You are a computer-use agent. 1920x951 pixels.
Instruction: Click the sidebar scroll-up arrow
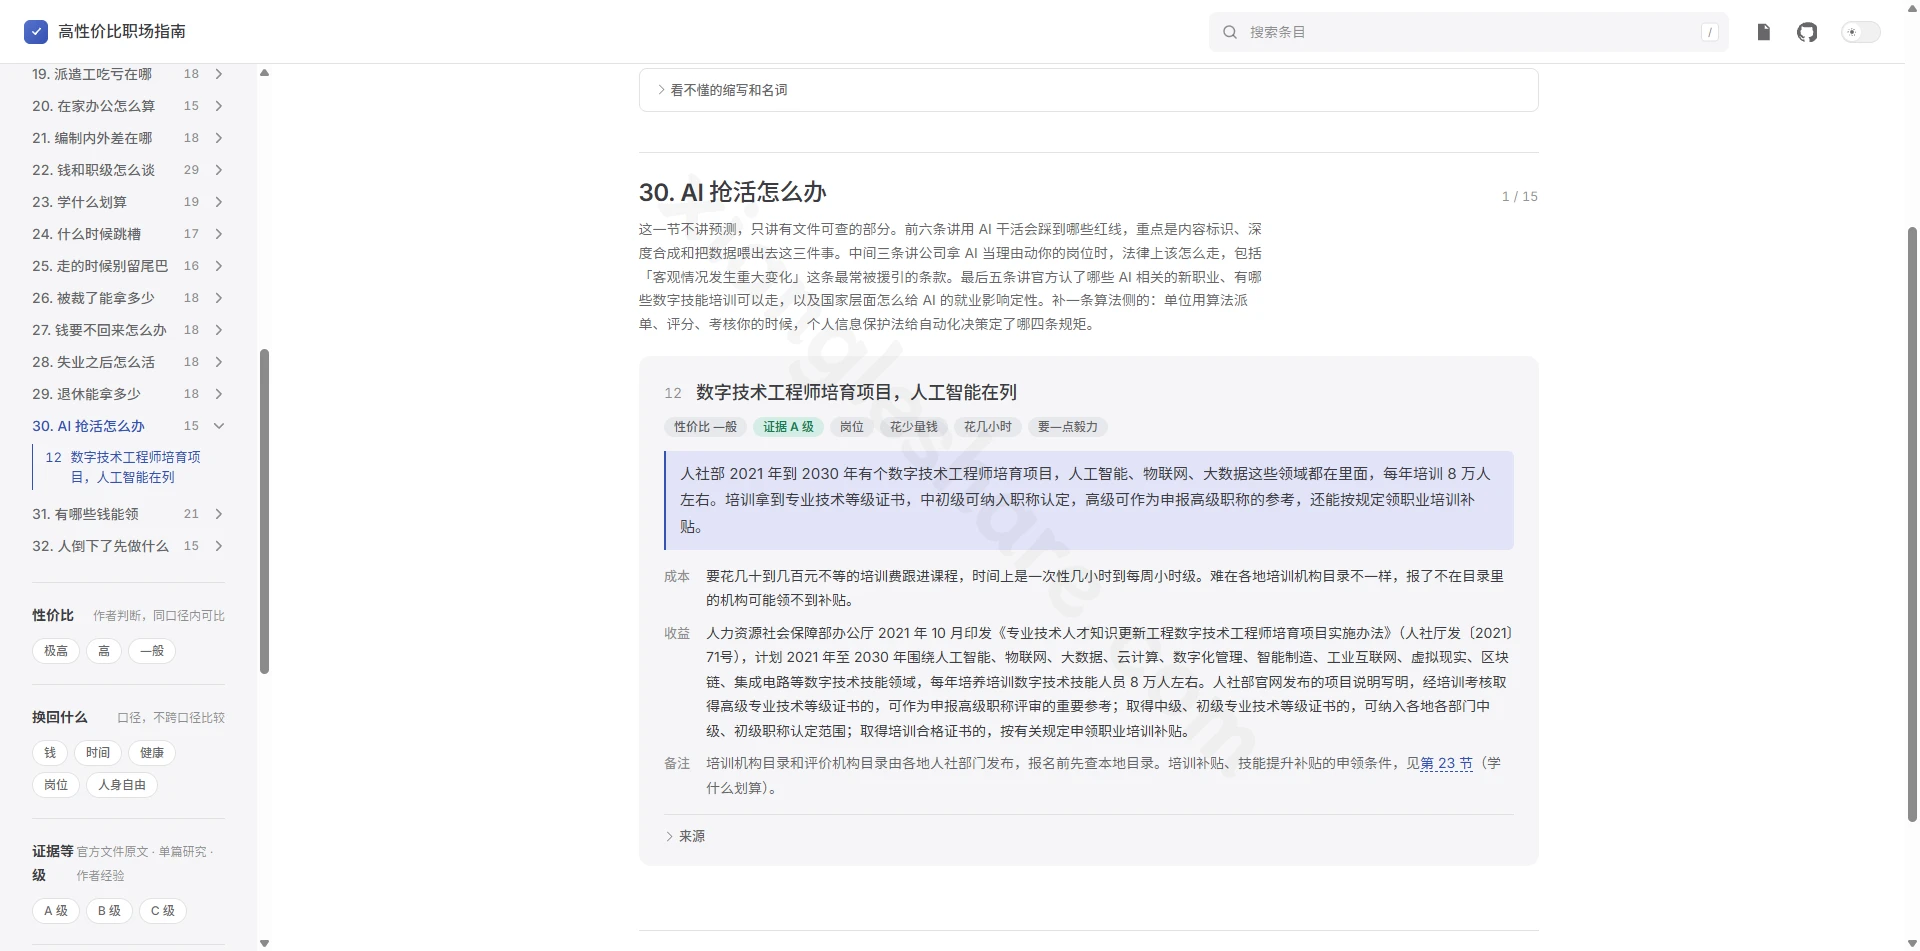[264, 73]
